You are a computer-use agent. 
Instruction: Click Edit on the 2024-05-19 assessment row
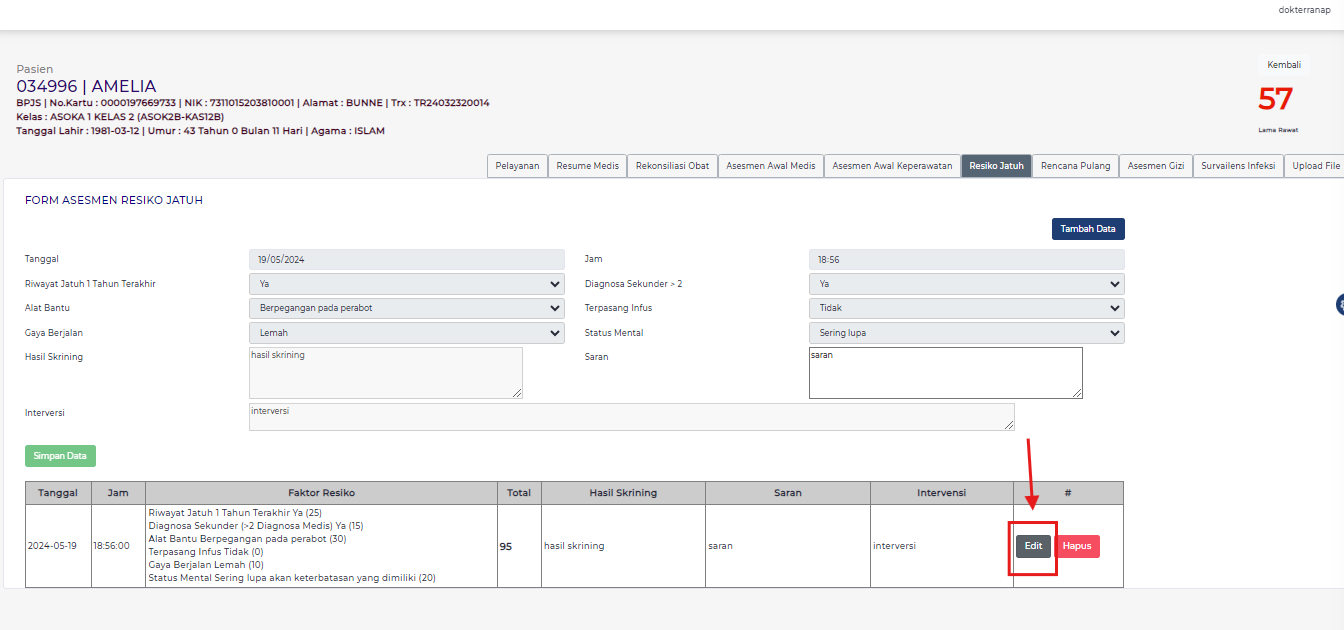click(x=1033, y=546)
